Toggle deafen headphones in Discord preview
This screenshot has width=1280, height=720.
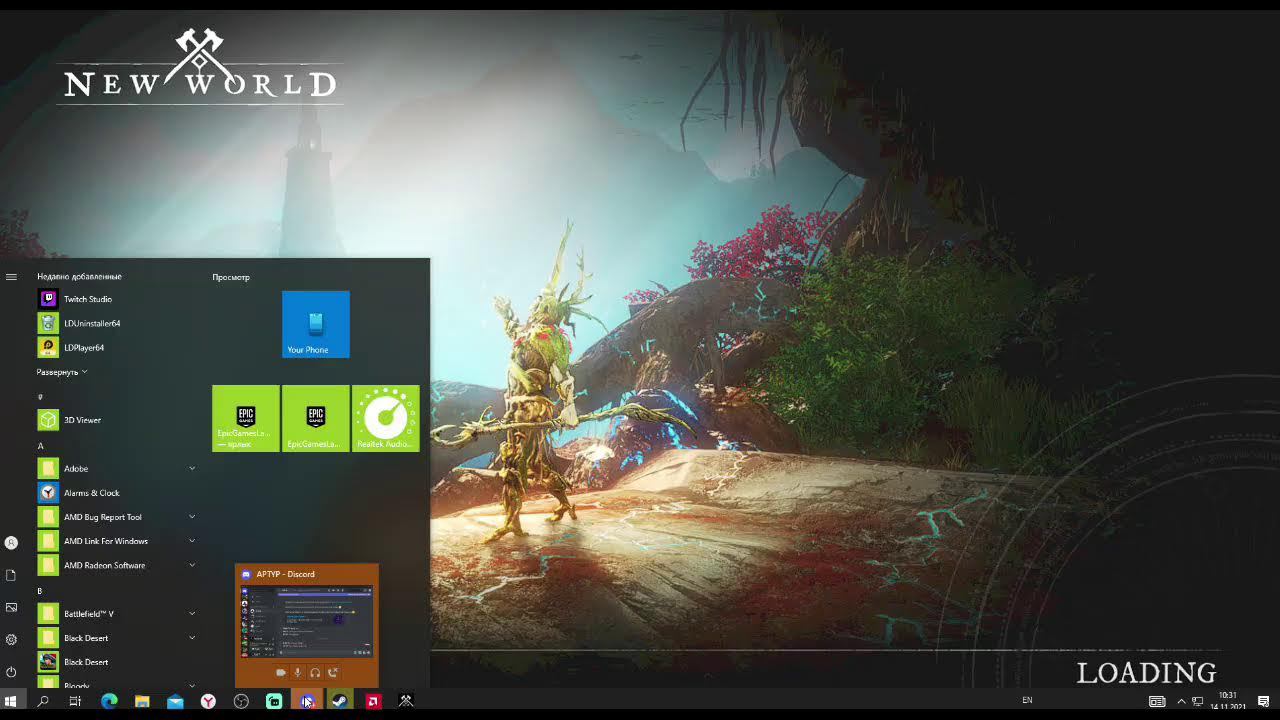315,673
